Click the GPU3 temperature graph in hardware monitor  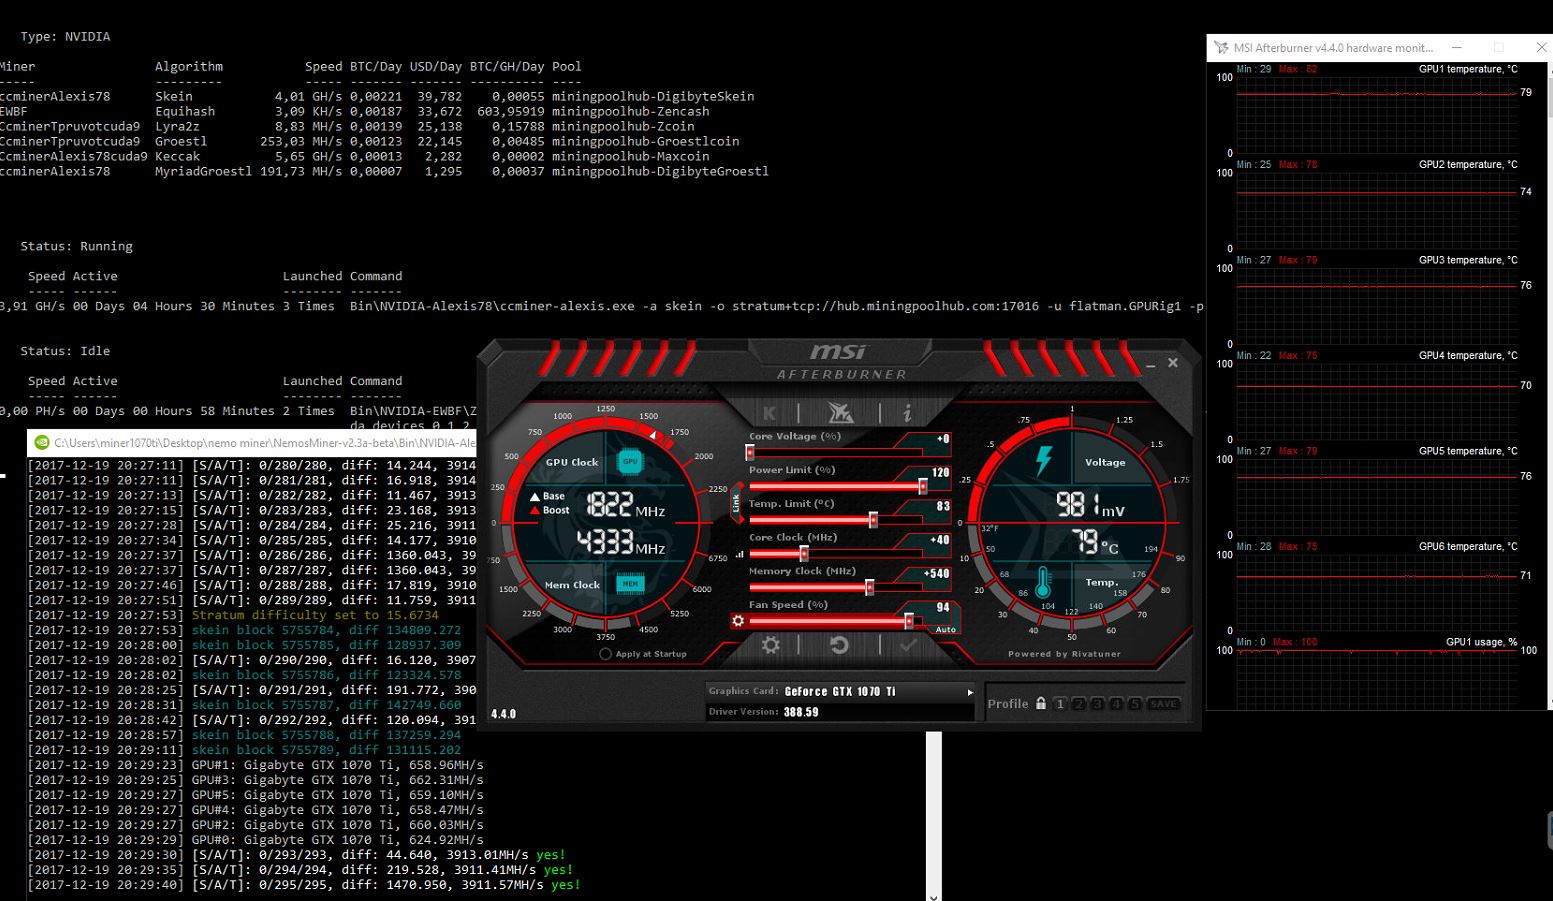[1377, 306]
